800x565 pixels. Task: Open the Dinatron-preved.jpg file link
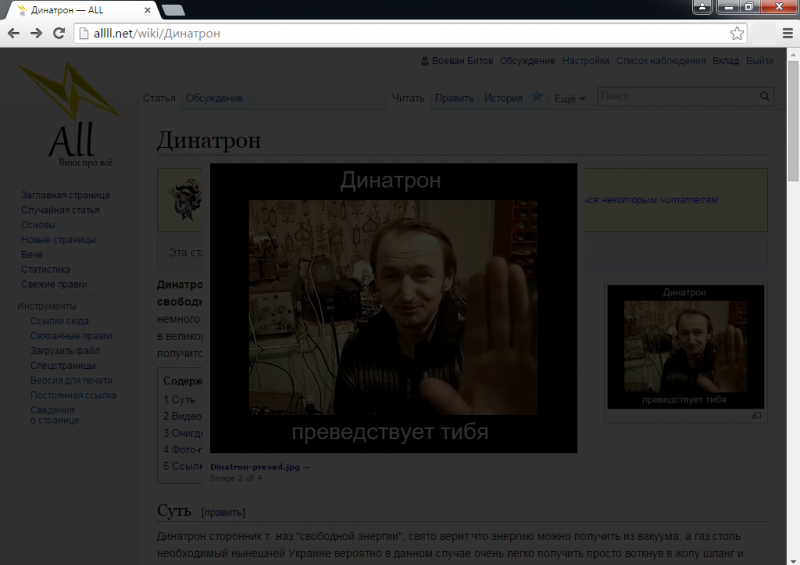click(x=255, y=466)
